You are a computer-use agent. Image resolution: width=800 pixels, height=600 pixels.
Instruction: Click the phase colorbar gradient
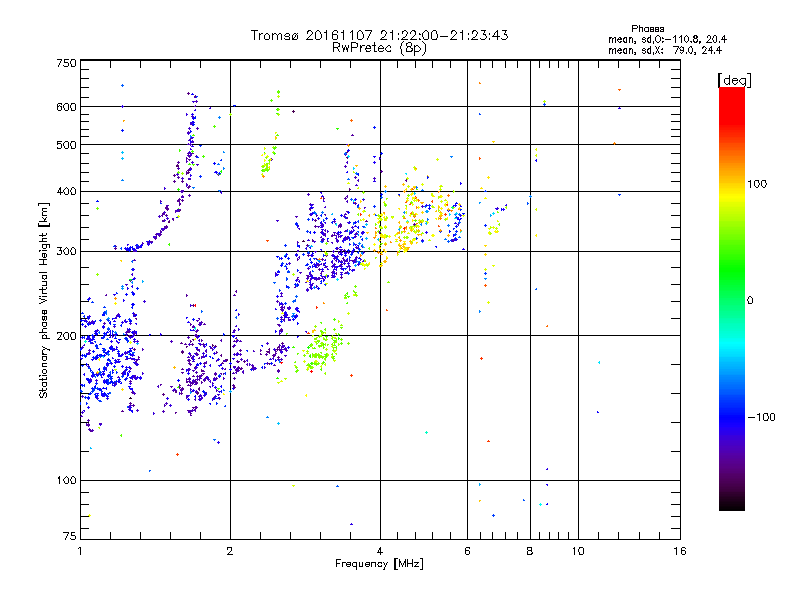(732, 298)
